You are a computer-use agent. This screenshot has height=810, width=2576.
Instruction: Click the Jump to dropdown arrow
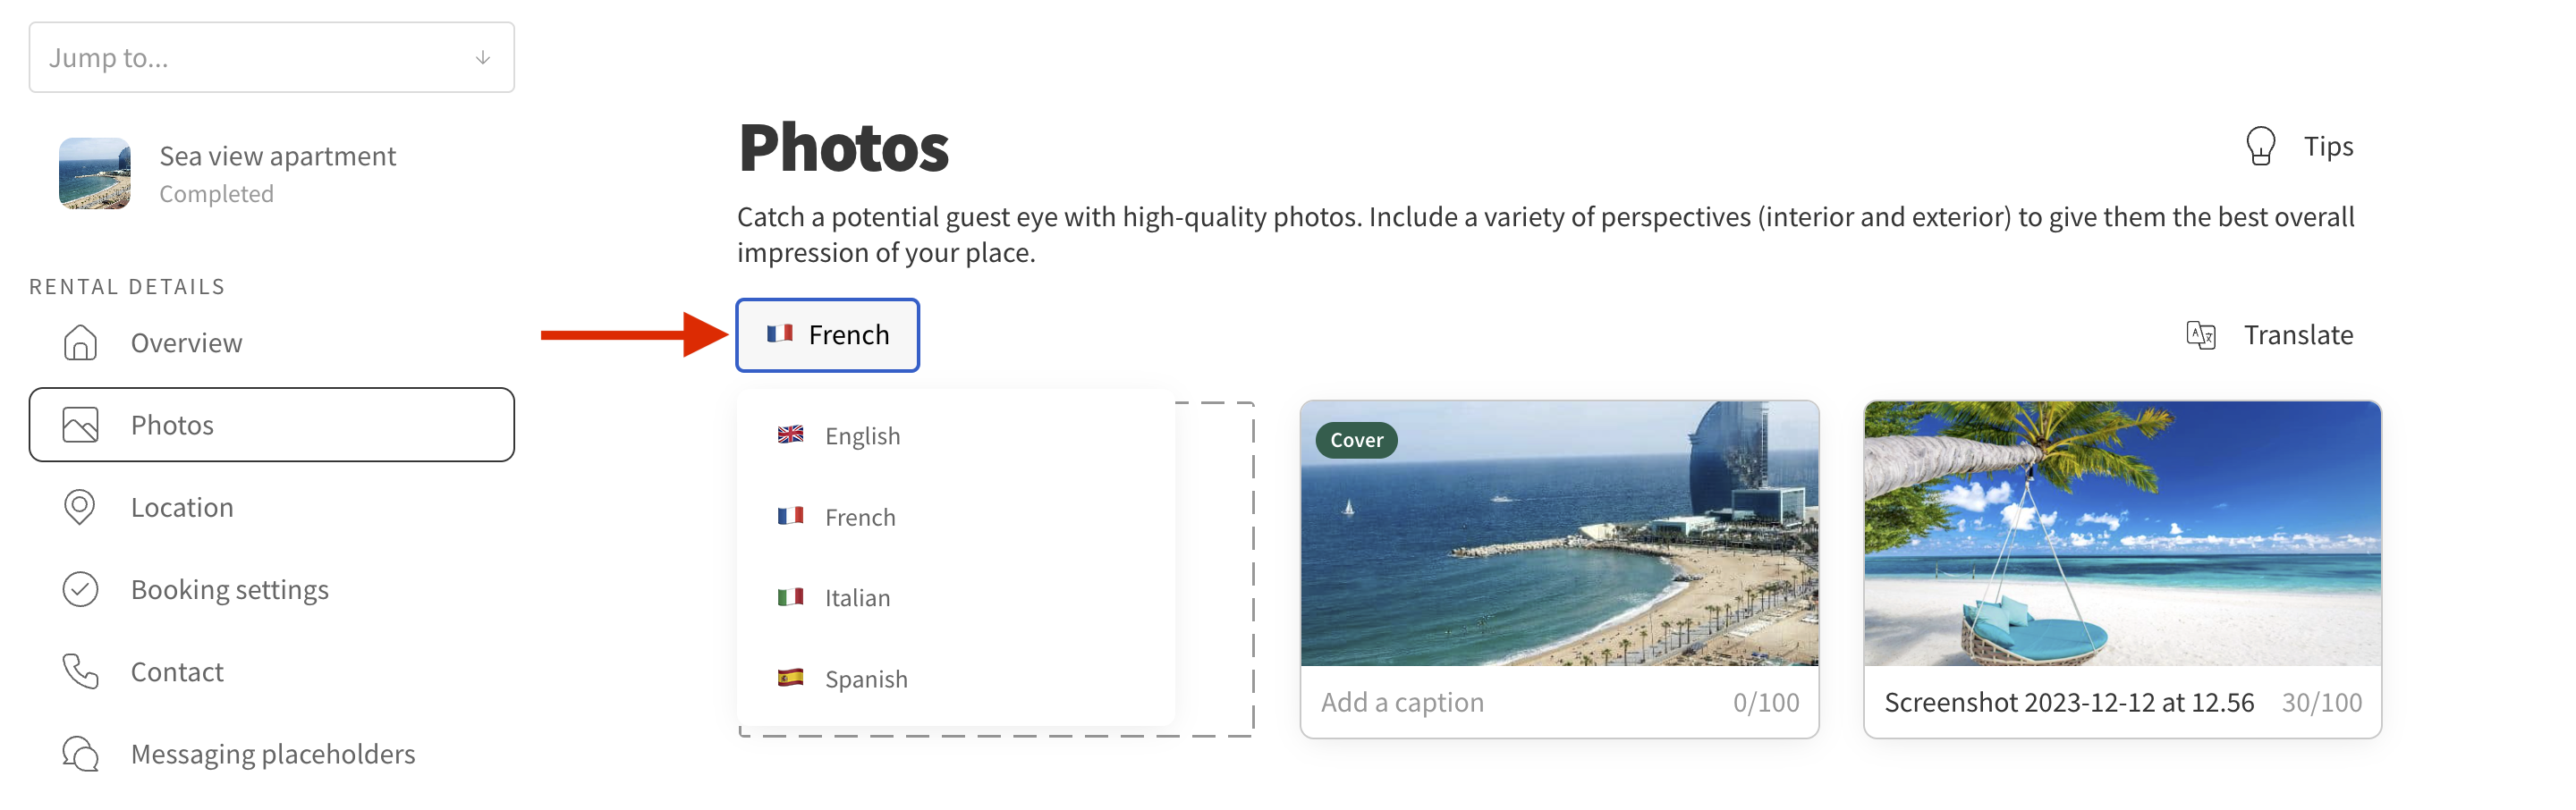tap(483, 58)
